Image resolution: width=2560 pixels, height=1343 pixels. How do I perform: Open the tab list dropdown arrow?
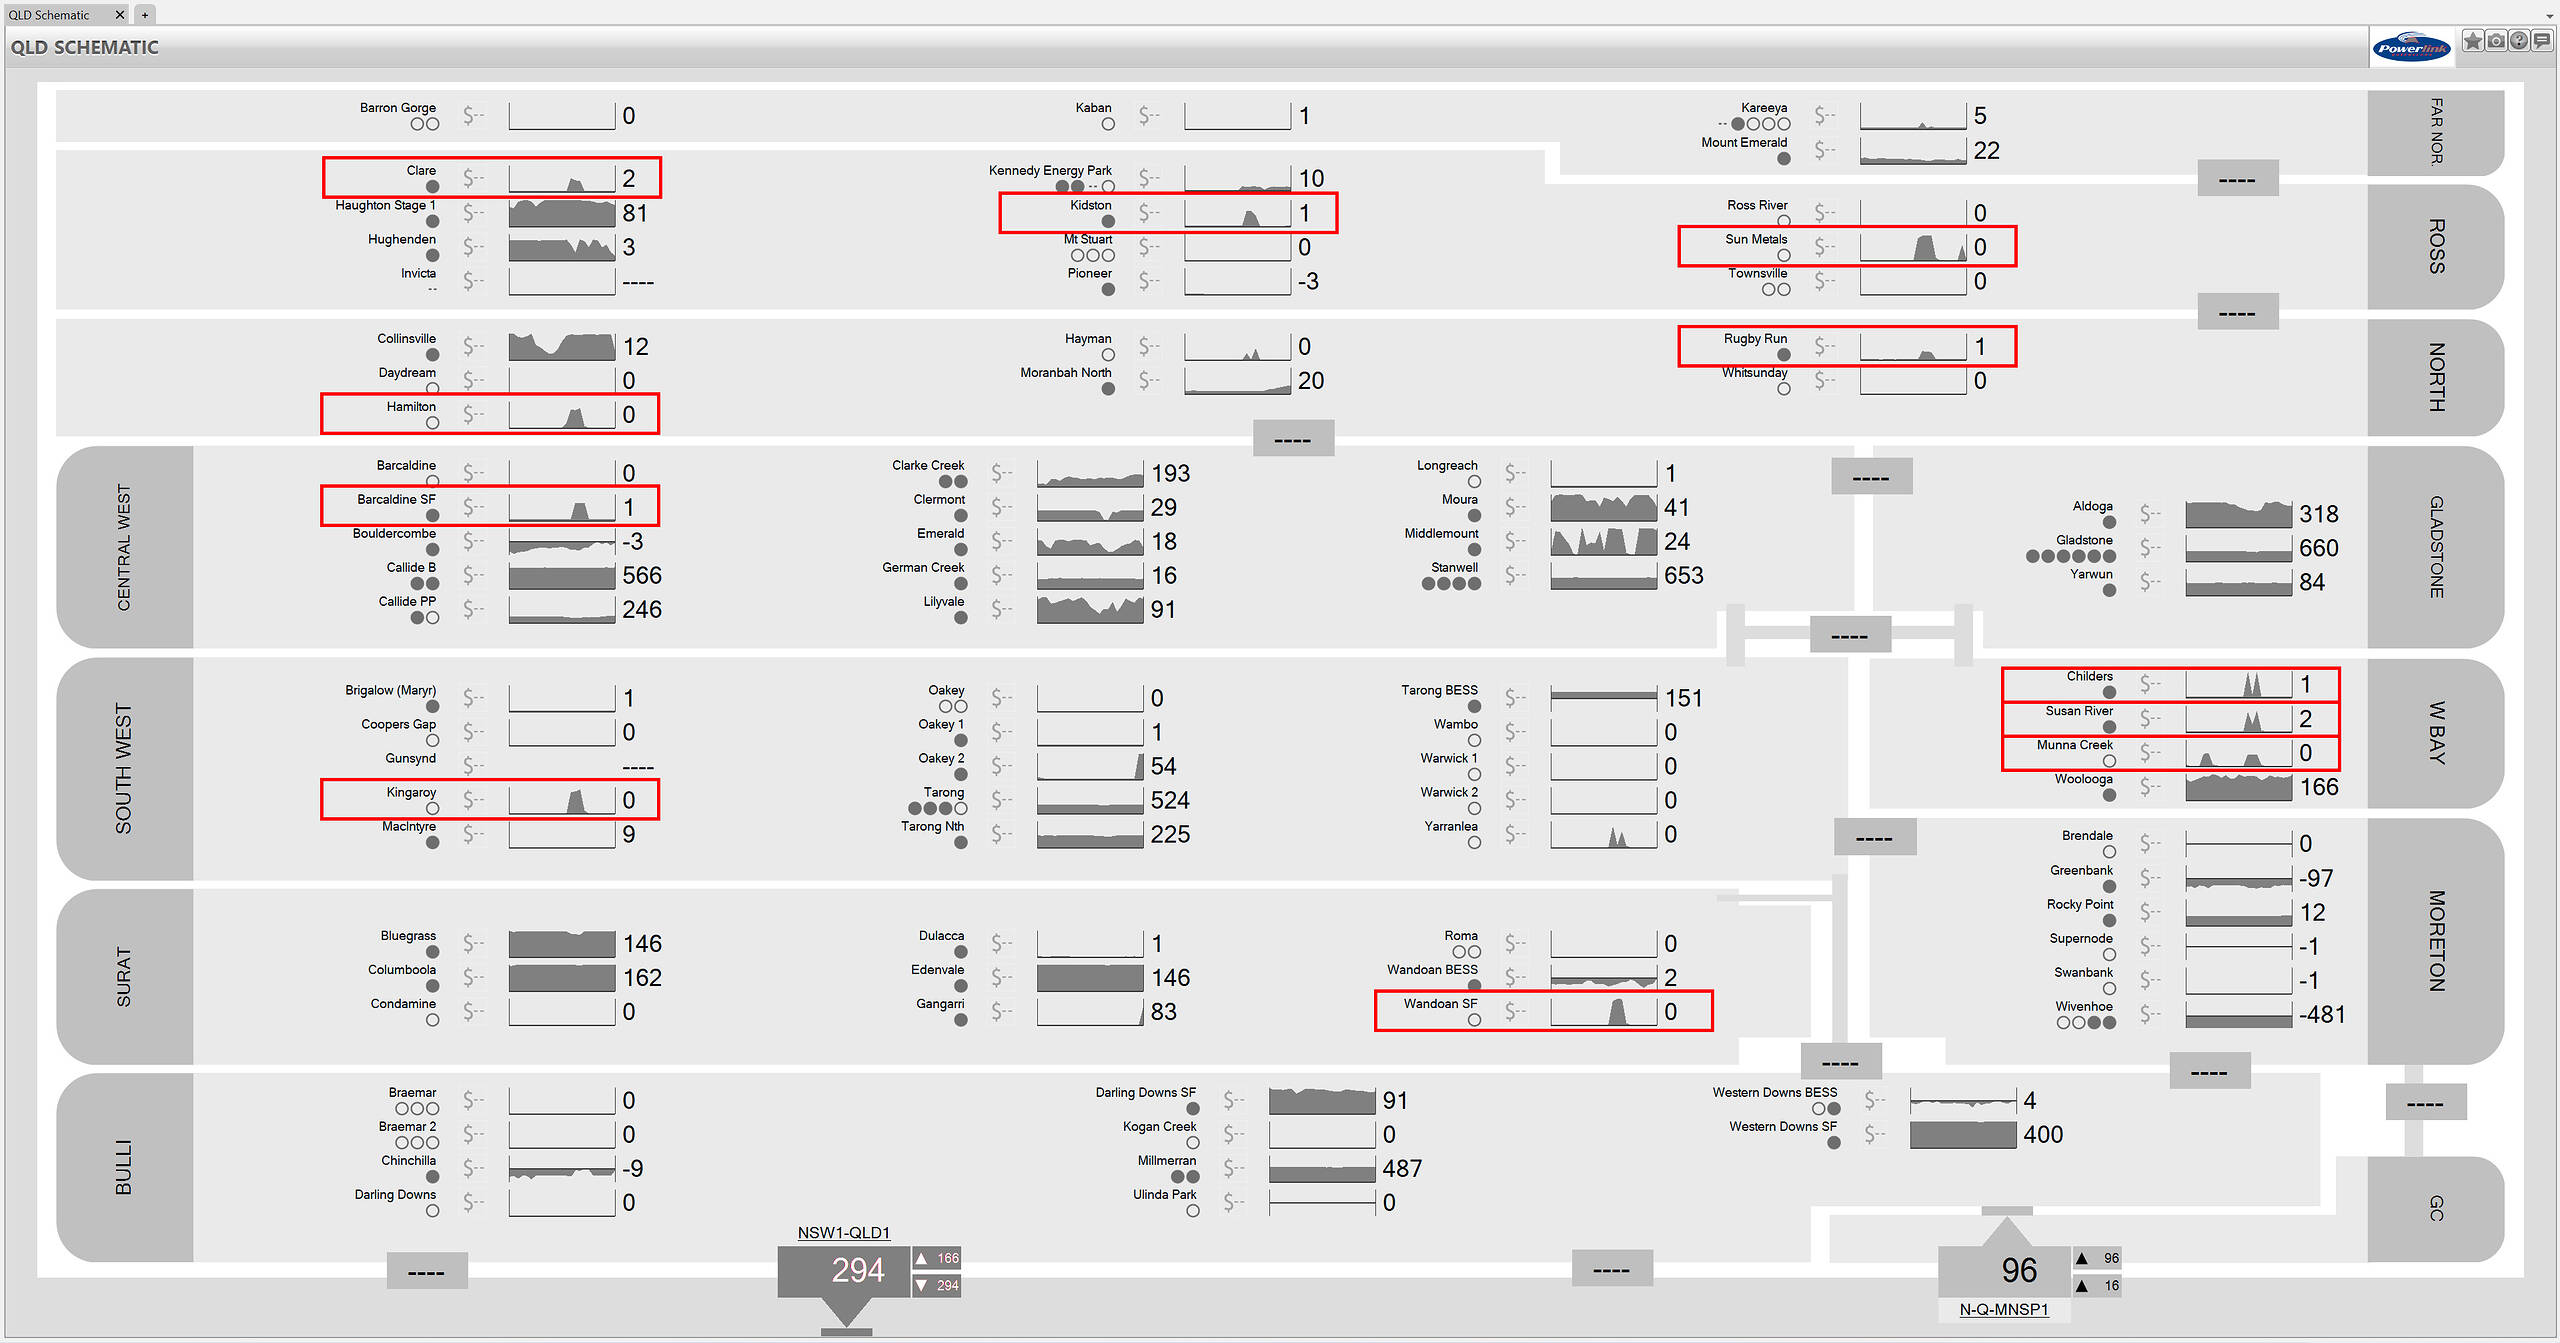pos(2549,15)
